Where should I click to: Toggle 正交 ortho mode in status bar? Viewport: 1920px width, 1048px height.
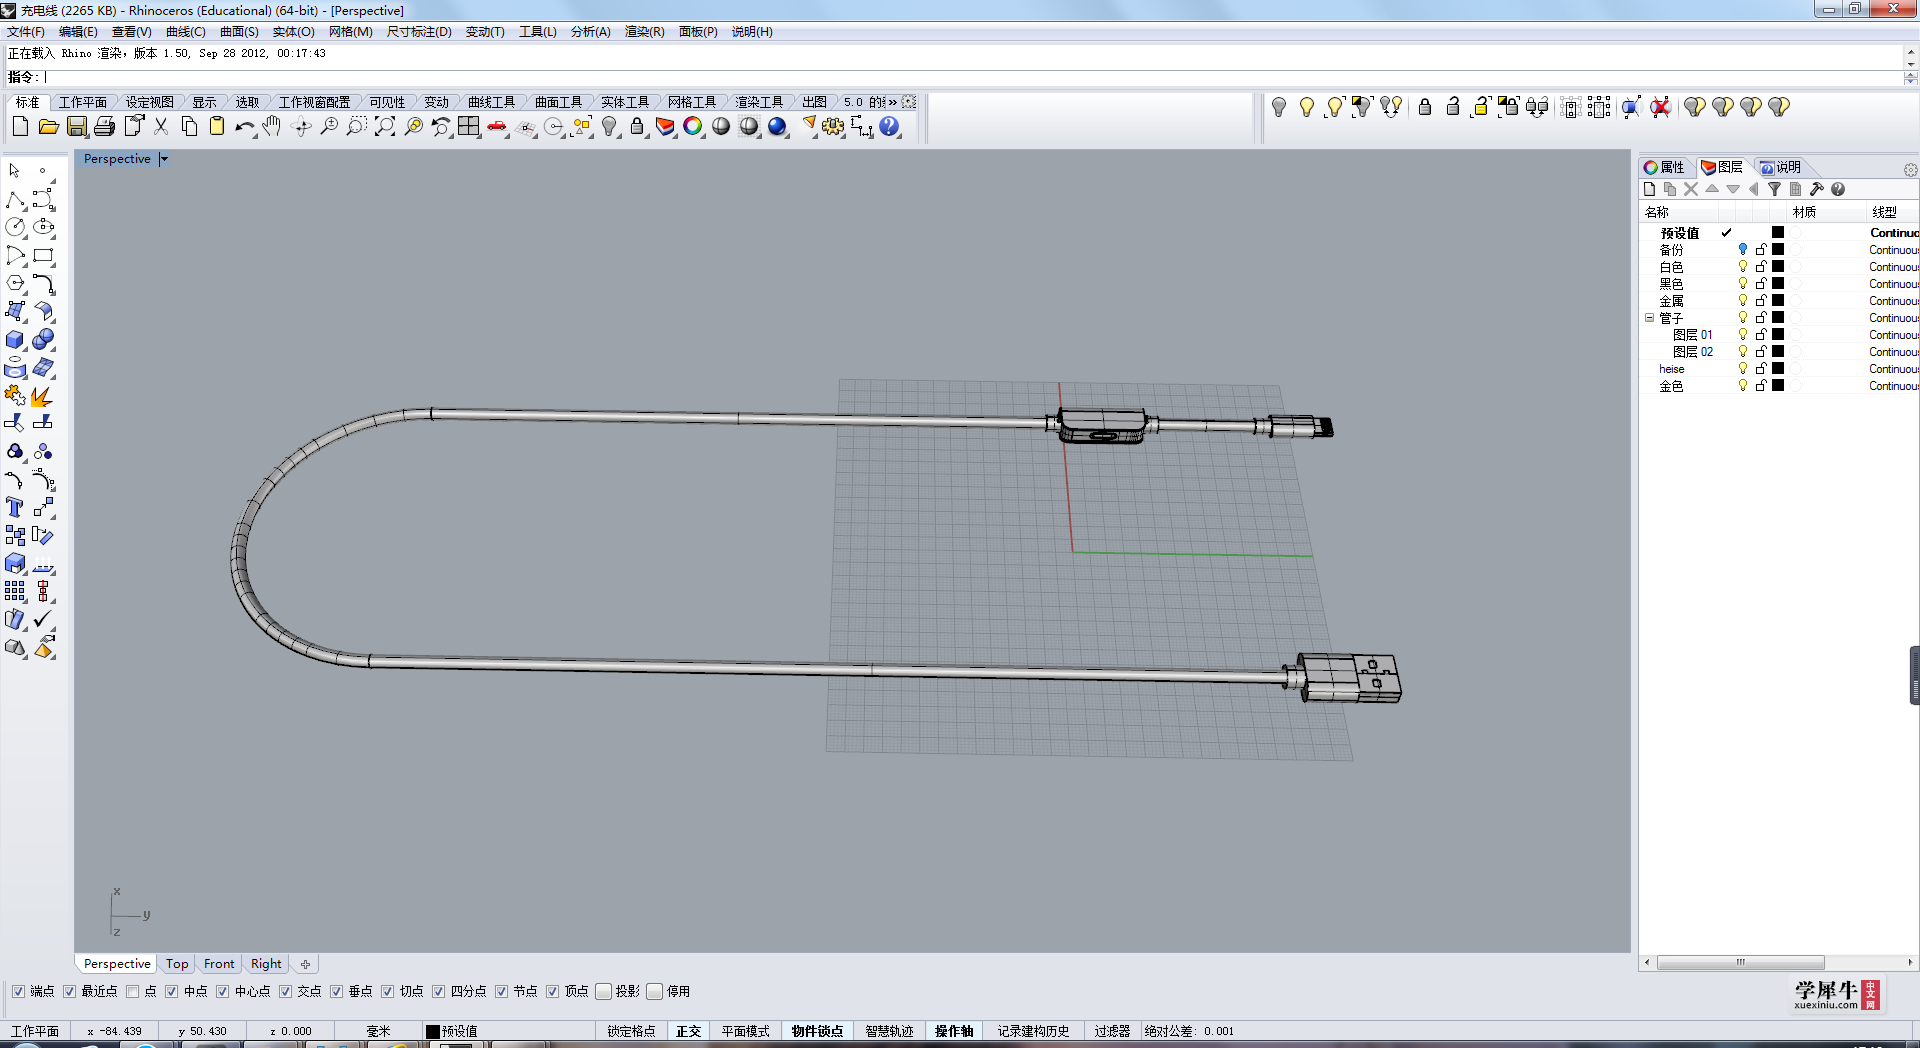(x=688, y=1031)
